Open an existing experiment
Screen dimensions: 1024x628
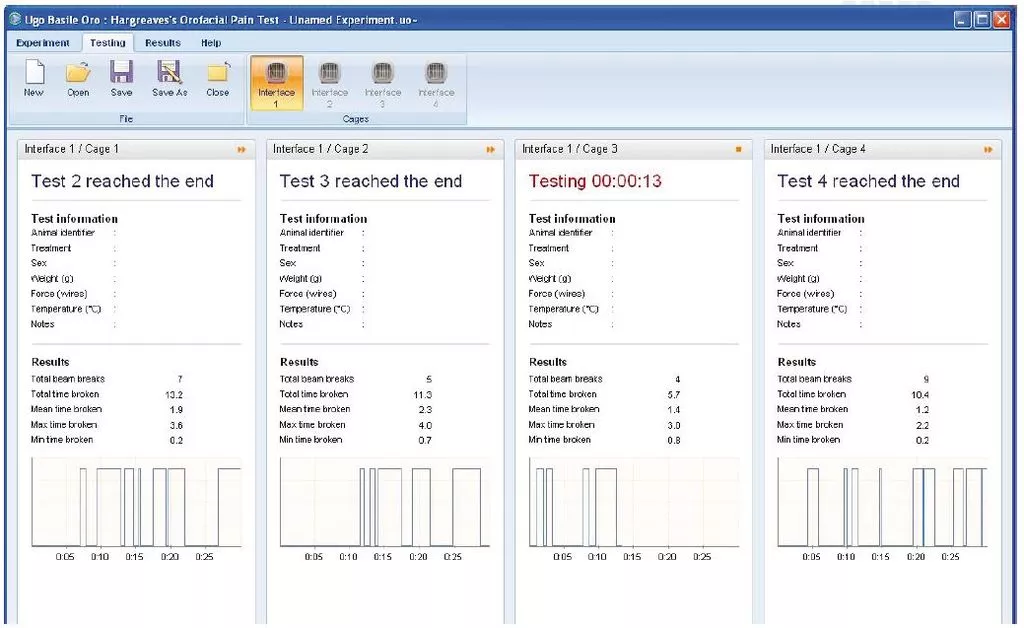pos(77,78)
